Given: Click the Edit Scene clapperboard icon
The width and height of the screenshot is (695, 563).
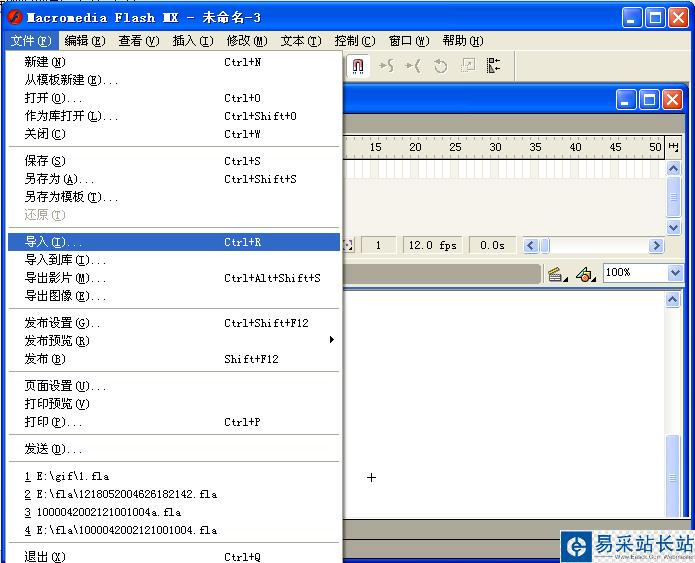Looking at the screenshot, I should coord(557,275).
